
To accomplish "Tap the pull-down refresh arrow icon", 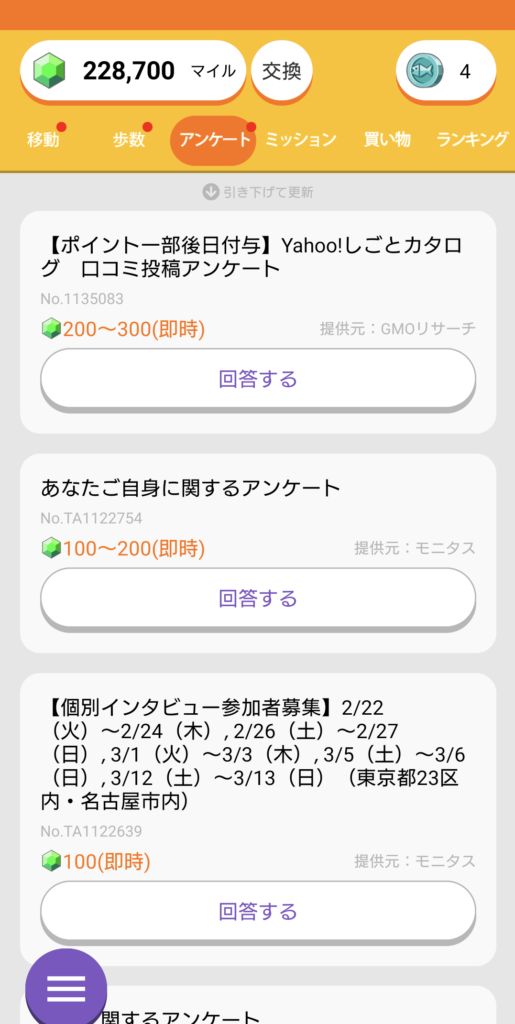I will 210,192.
